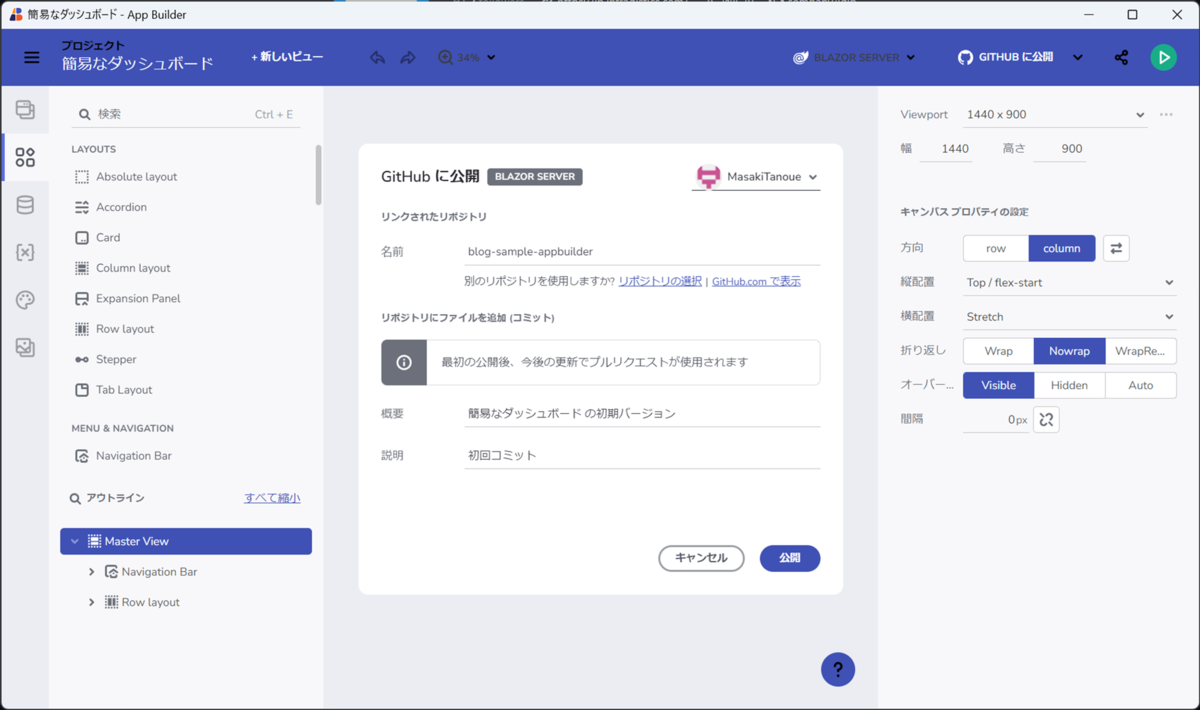
Task: Open the theme palette sidebar icon
Action: click(25, 300)
